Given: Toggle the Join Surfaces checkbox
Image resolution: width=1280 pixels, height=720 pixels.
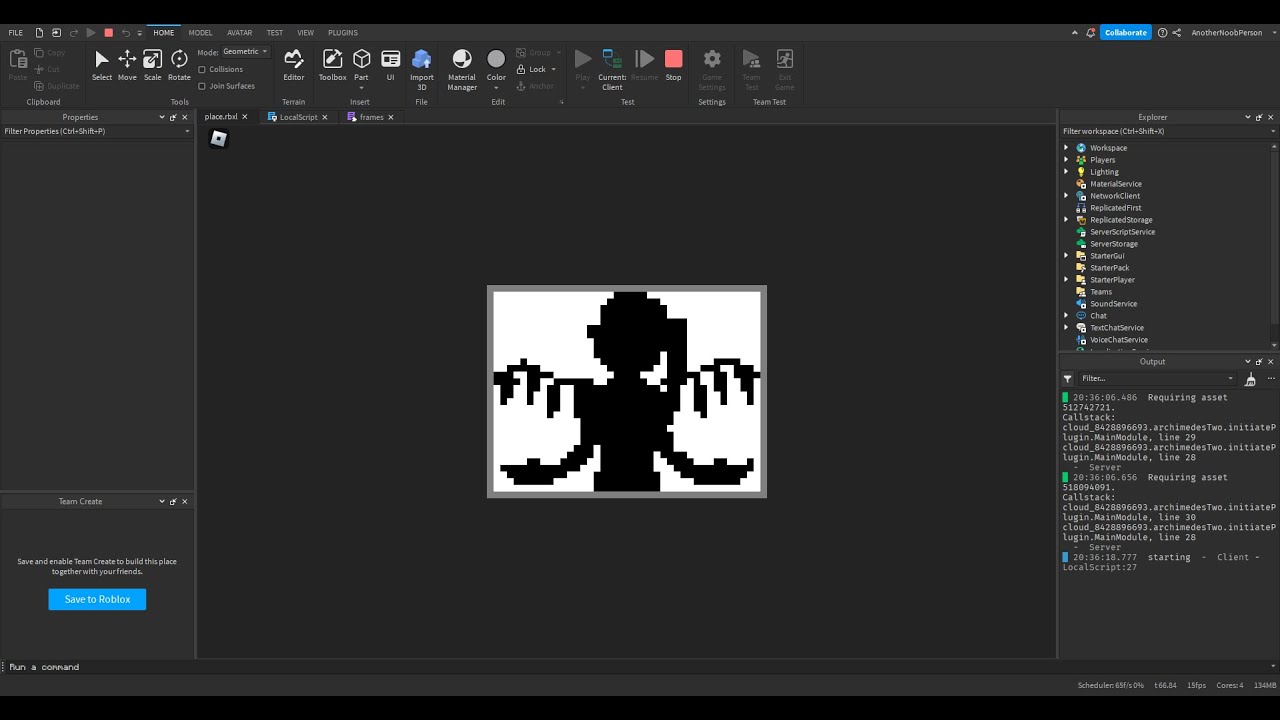Looking at the screenshot, I should pyautogui.click(x=202, y=86).
